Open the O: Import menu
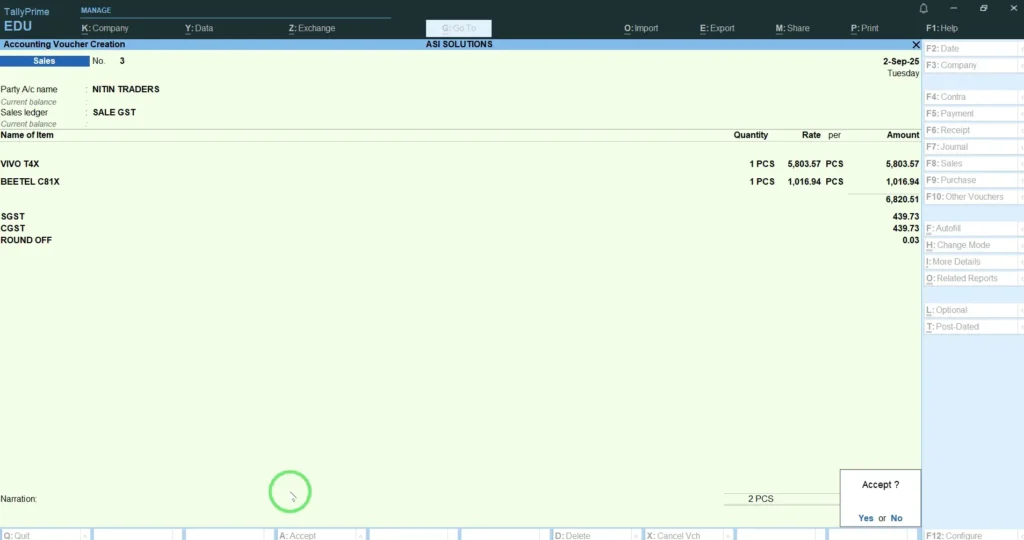Viewport: 1024px width, 540px height. [641, 28]
